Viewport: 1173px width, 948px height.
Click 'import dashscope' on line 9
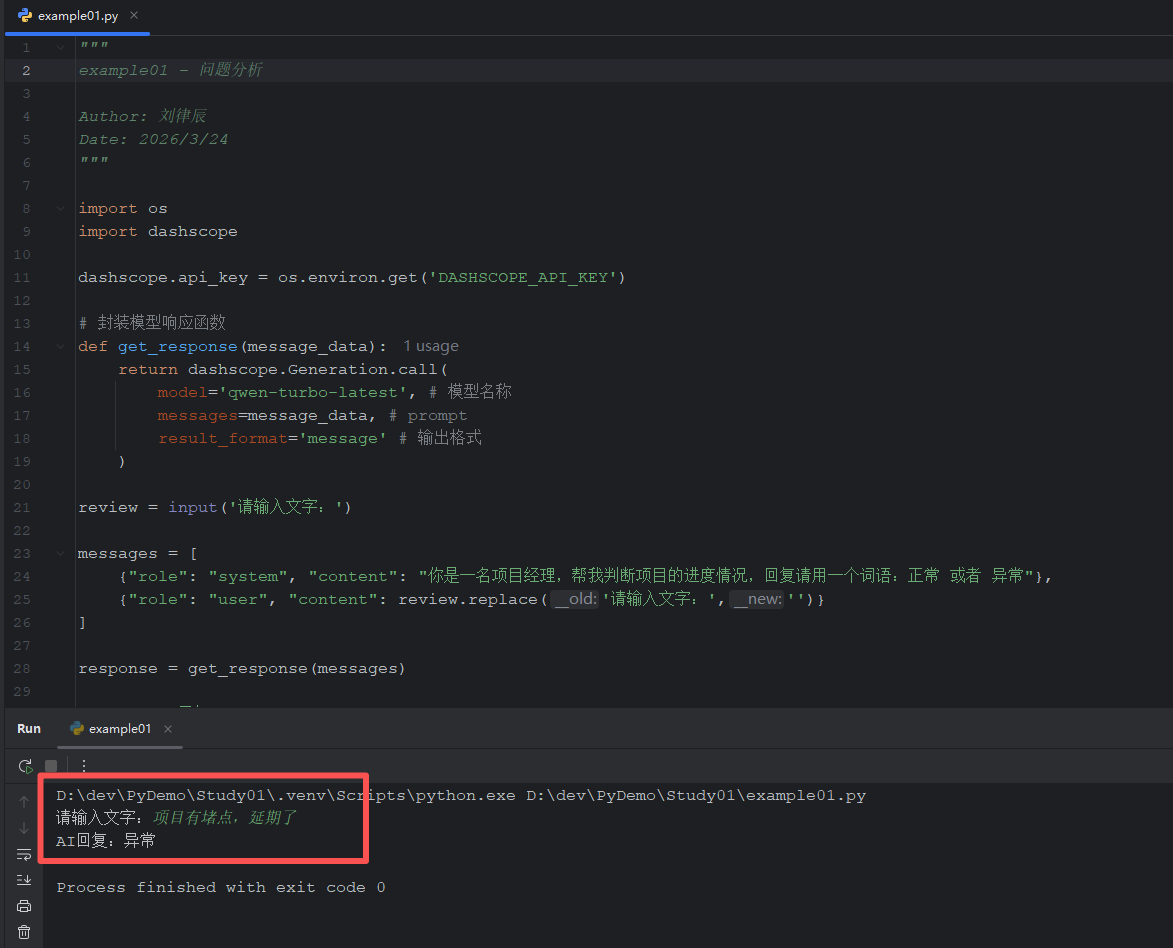coord(158,231)
